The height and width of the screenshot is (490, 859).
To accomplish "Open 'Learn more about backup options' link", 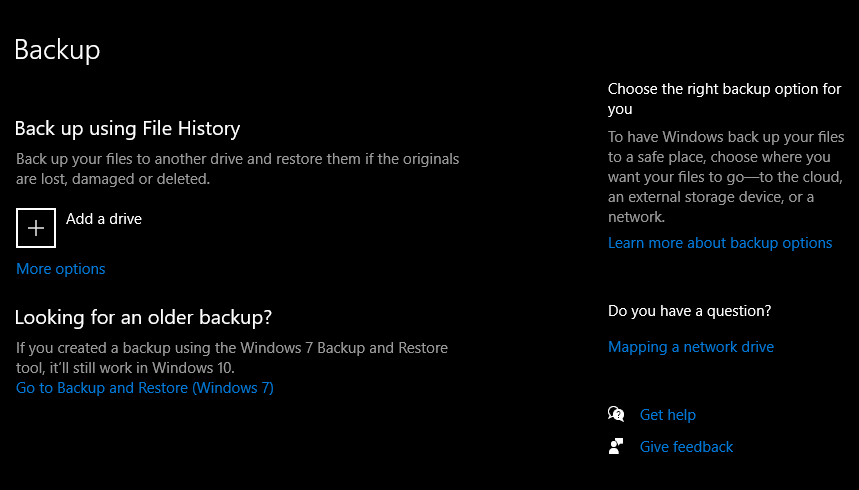I will (720, 243).
